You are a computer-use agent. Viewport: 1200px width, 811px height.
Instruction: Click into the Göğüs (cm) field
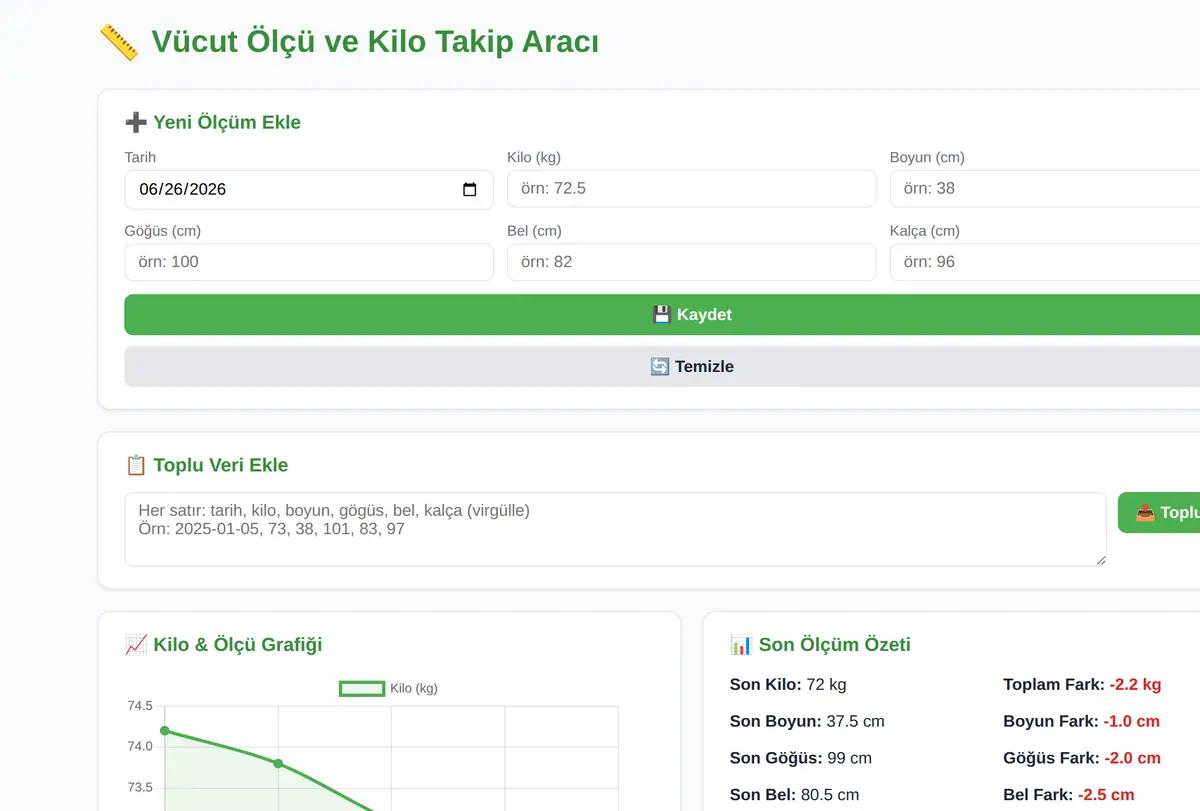pyautogui.click(x=309, y=262)
